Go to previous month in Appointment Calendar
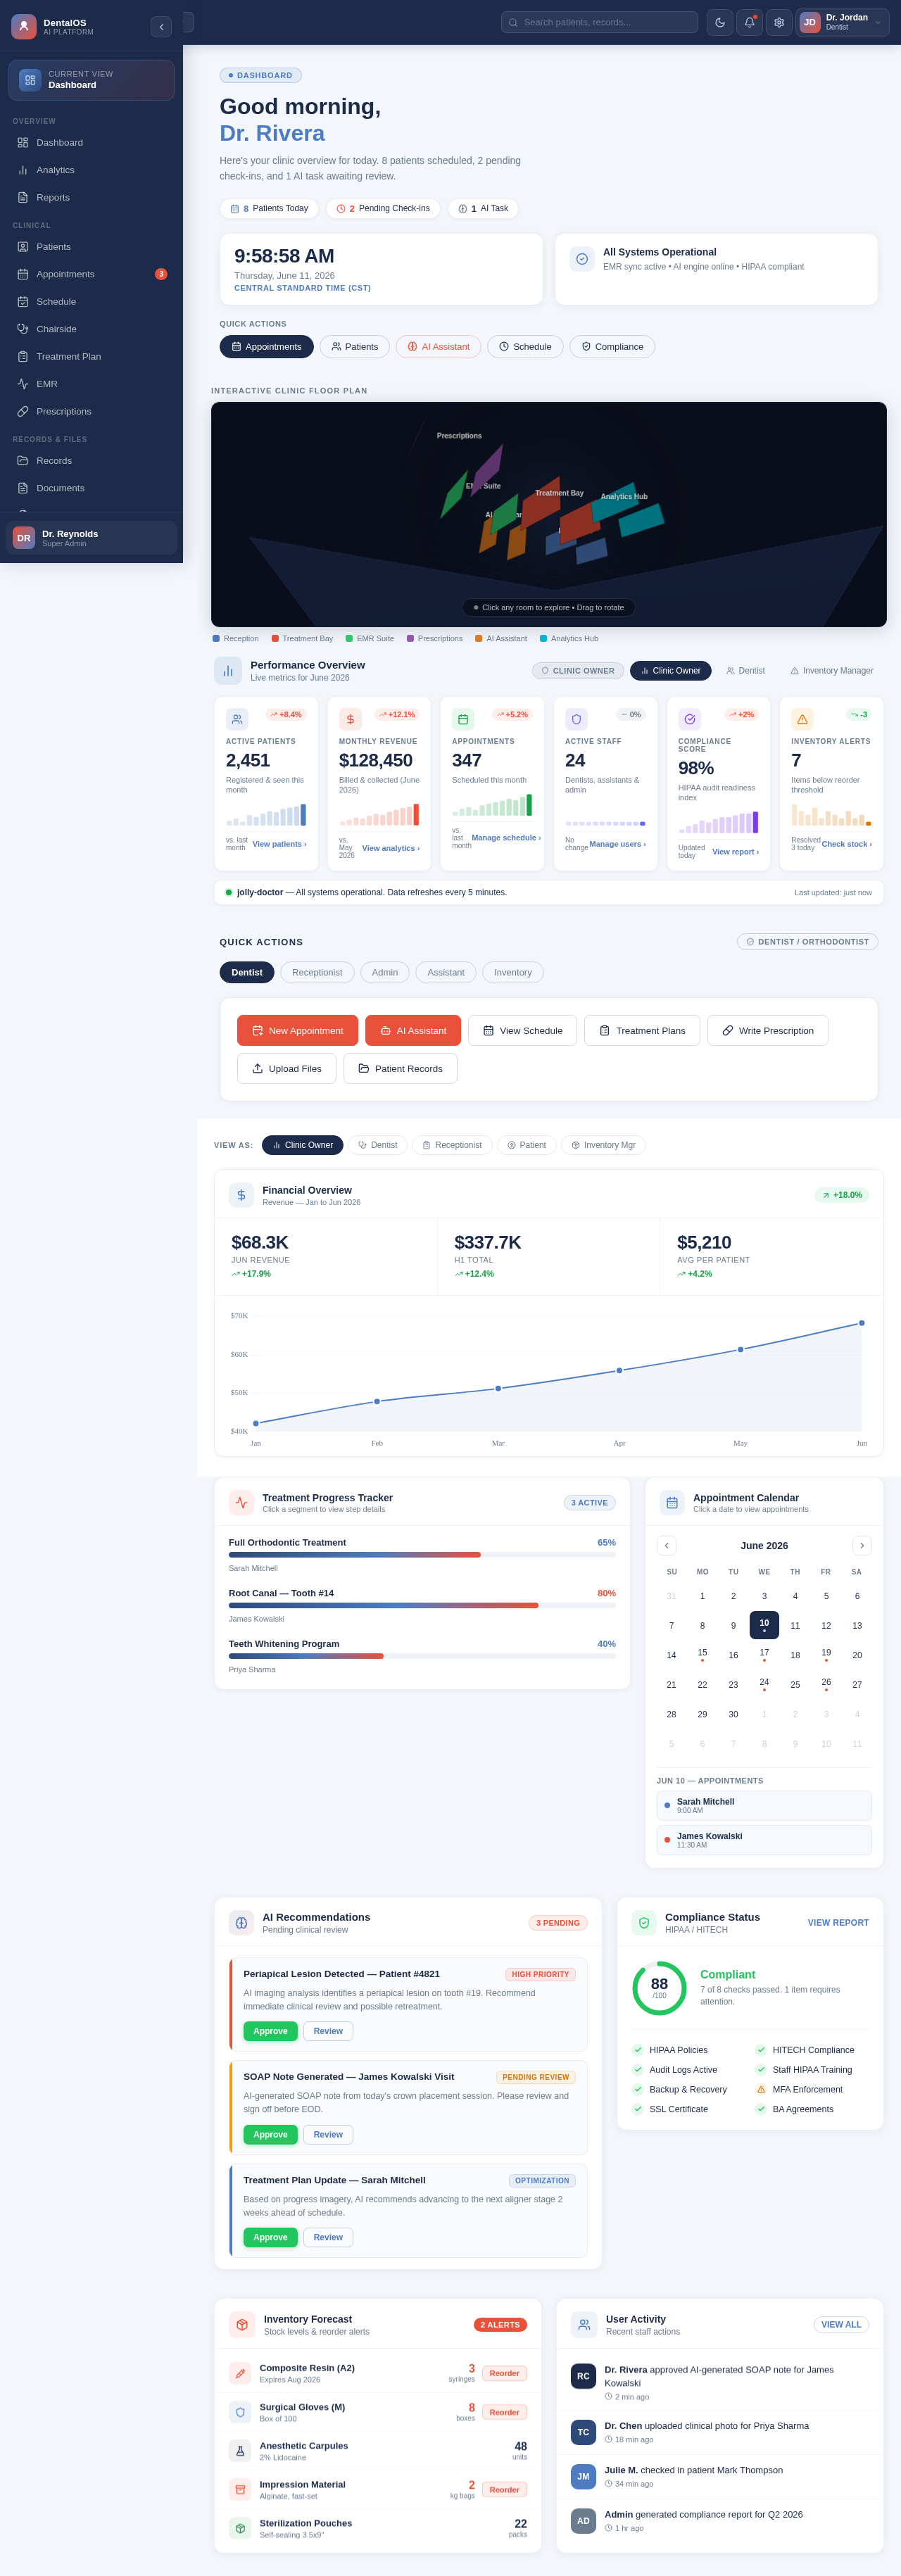 [x=667, y=1545]
